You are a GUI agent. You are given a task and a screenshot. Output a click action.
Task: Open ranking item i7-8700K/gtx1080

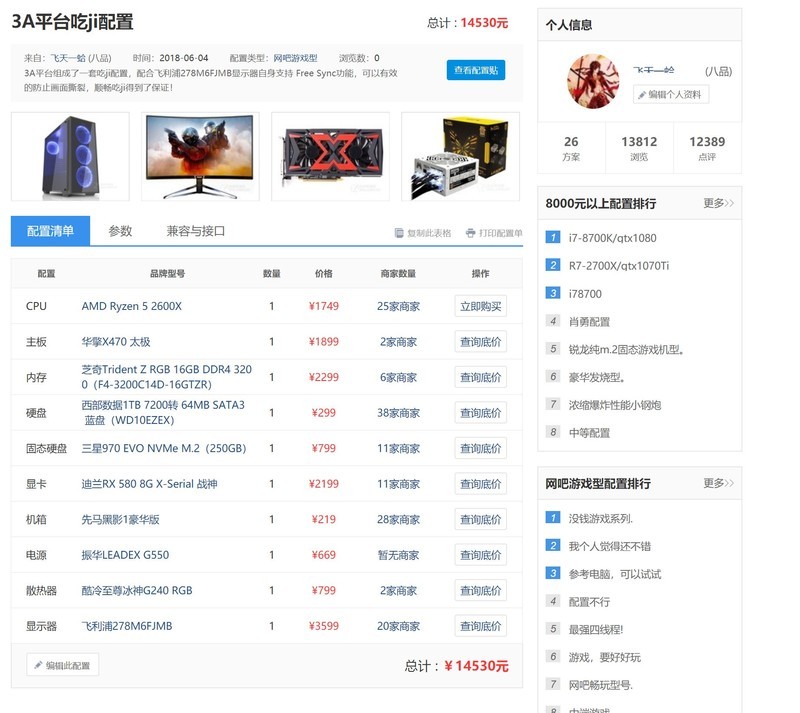pyautogui.click(x=612, y=238)
